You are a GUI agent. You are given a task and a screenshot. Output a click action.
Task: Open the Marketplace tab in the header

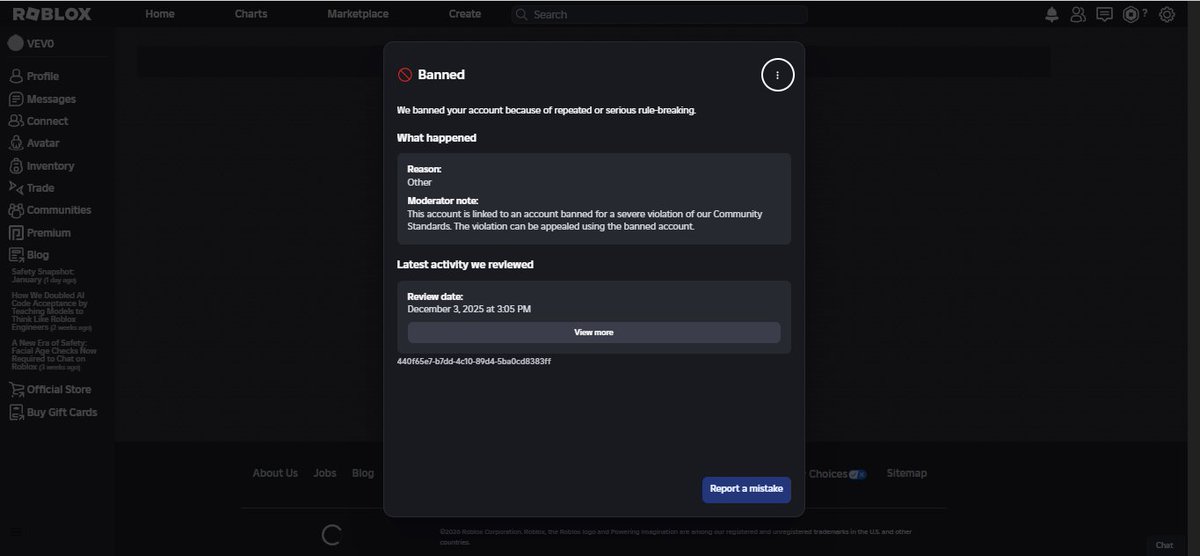pos(357,14)
